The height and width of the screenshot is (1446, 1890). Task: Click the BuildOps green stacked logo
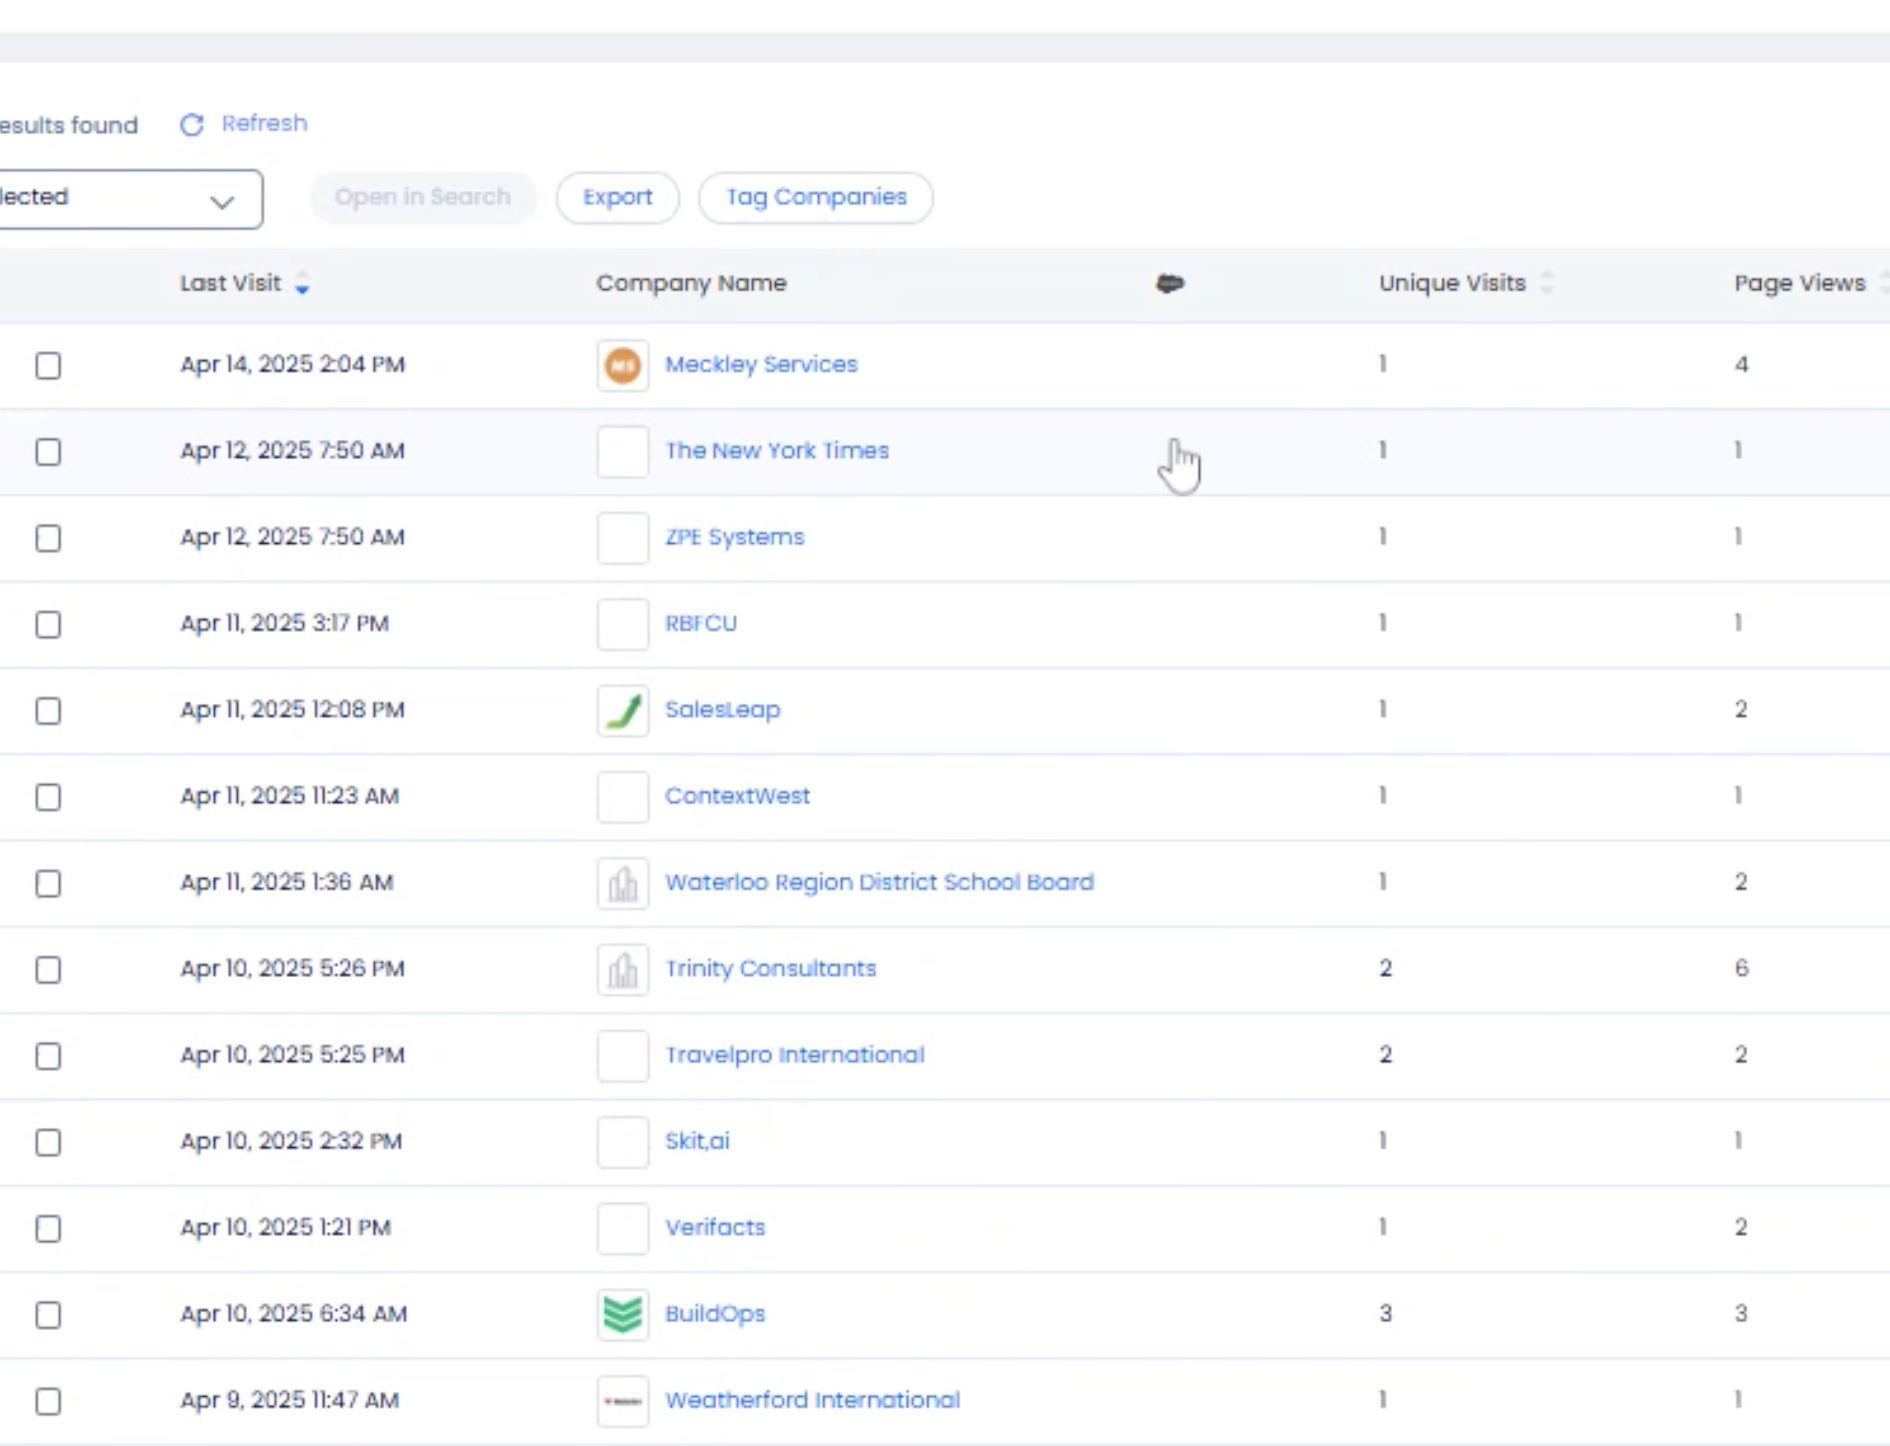[623, 1314]
